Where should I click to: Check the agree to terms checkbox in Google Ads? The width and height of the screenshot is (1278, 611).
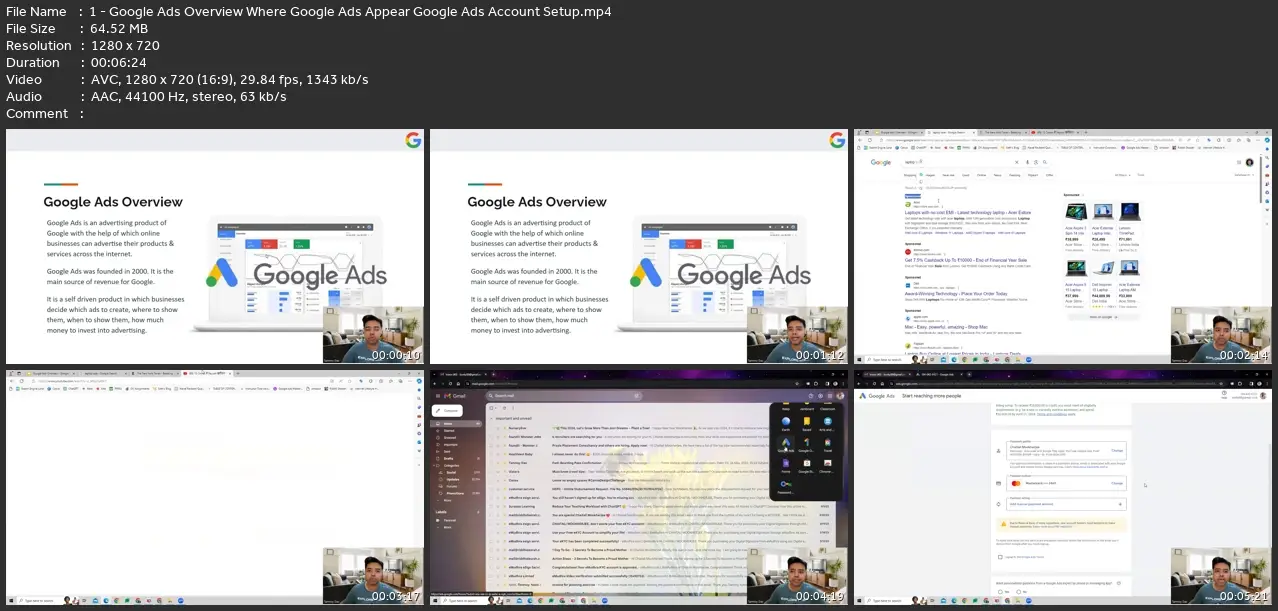pos(1000,557)
